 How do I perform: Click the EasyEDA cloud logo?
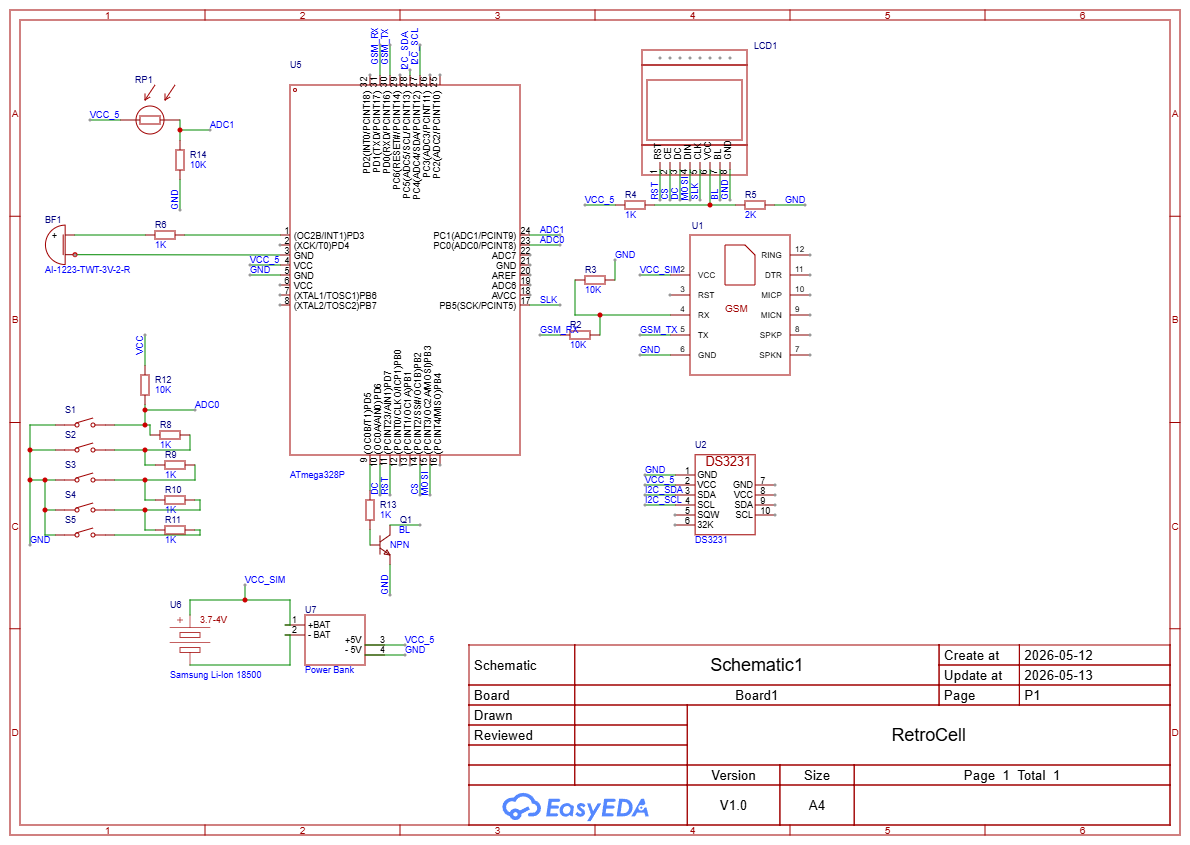point(521,806)
